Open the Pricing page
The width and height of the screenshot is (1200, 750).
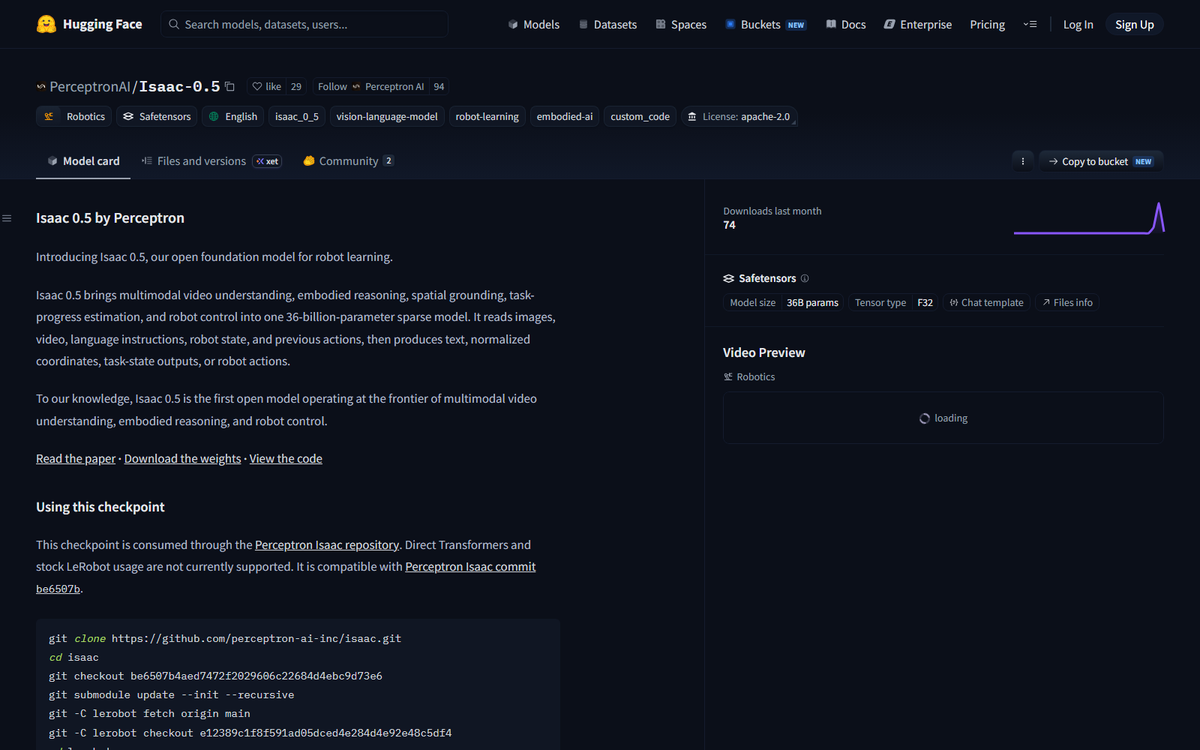(x=987, y=24)
